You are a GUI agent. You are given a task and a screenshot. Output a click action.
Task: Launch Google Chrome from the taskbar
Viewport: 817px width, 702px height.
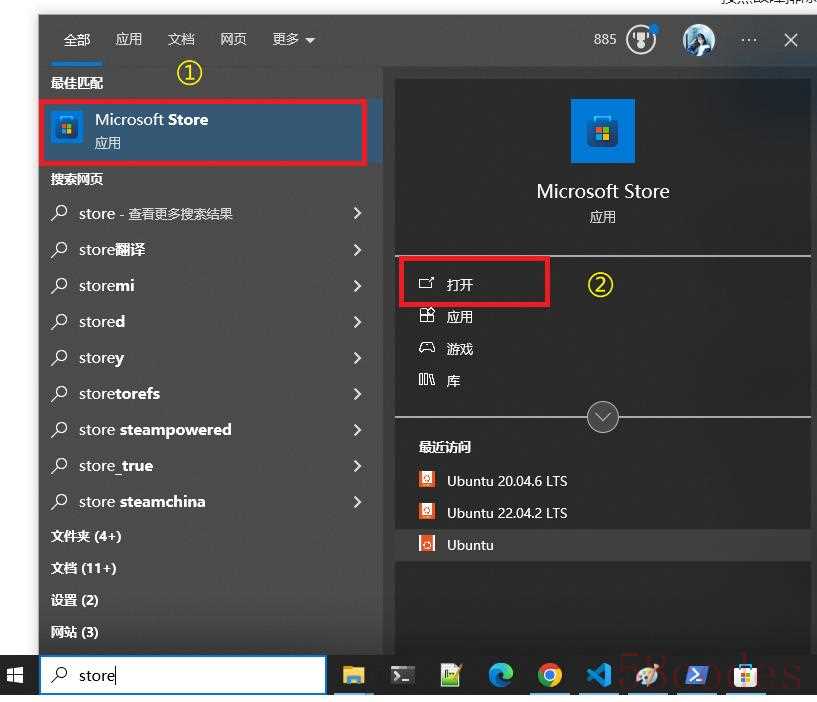pyautogui.click(x=549, y=675)
